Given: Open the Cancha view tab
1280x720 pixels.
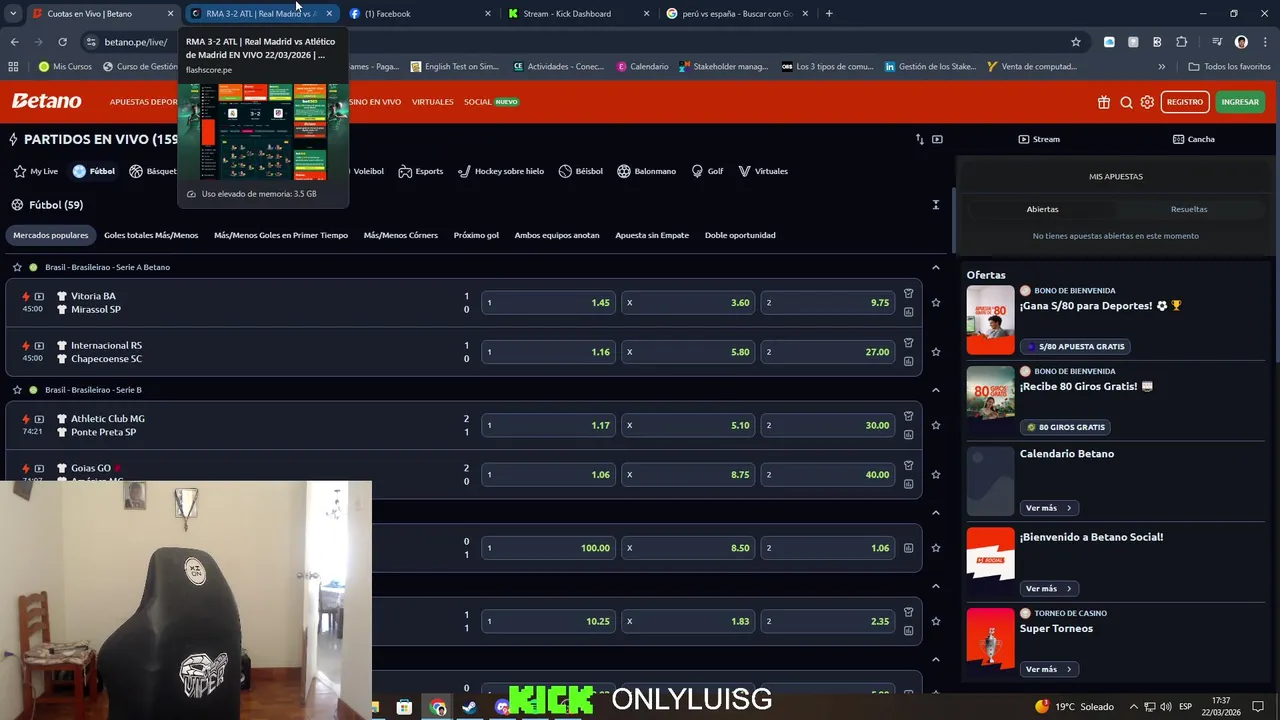Looking at the screenshot, I should click(1193, 139).
